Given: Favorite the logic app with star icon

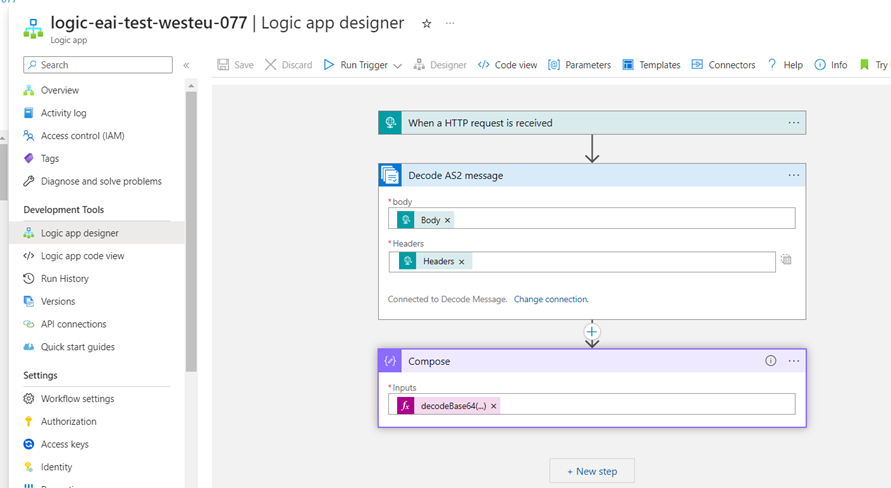Looking at the screenshot, I should 426,23.
